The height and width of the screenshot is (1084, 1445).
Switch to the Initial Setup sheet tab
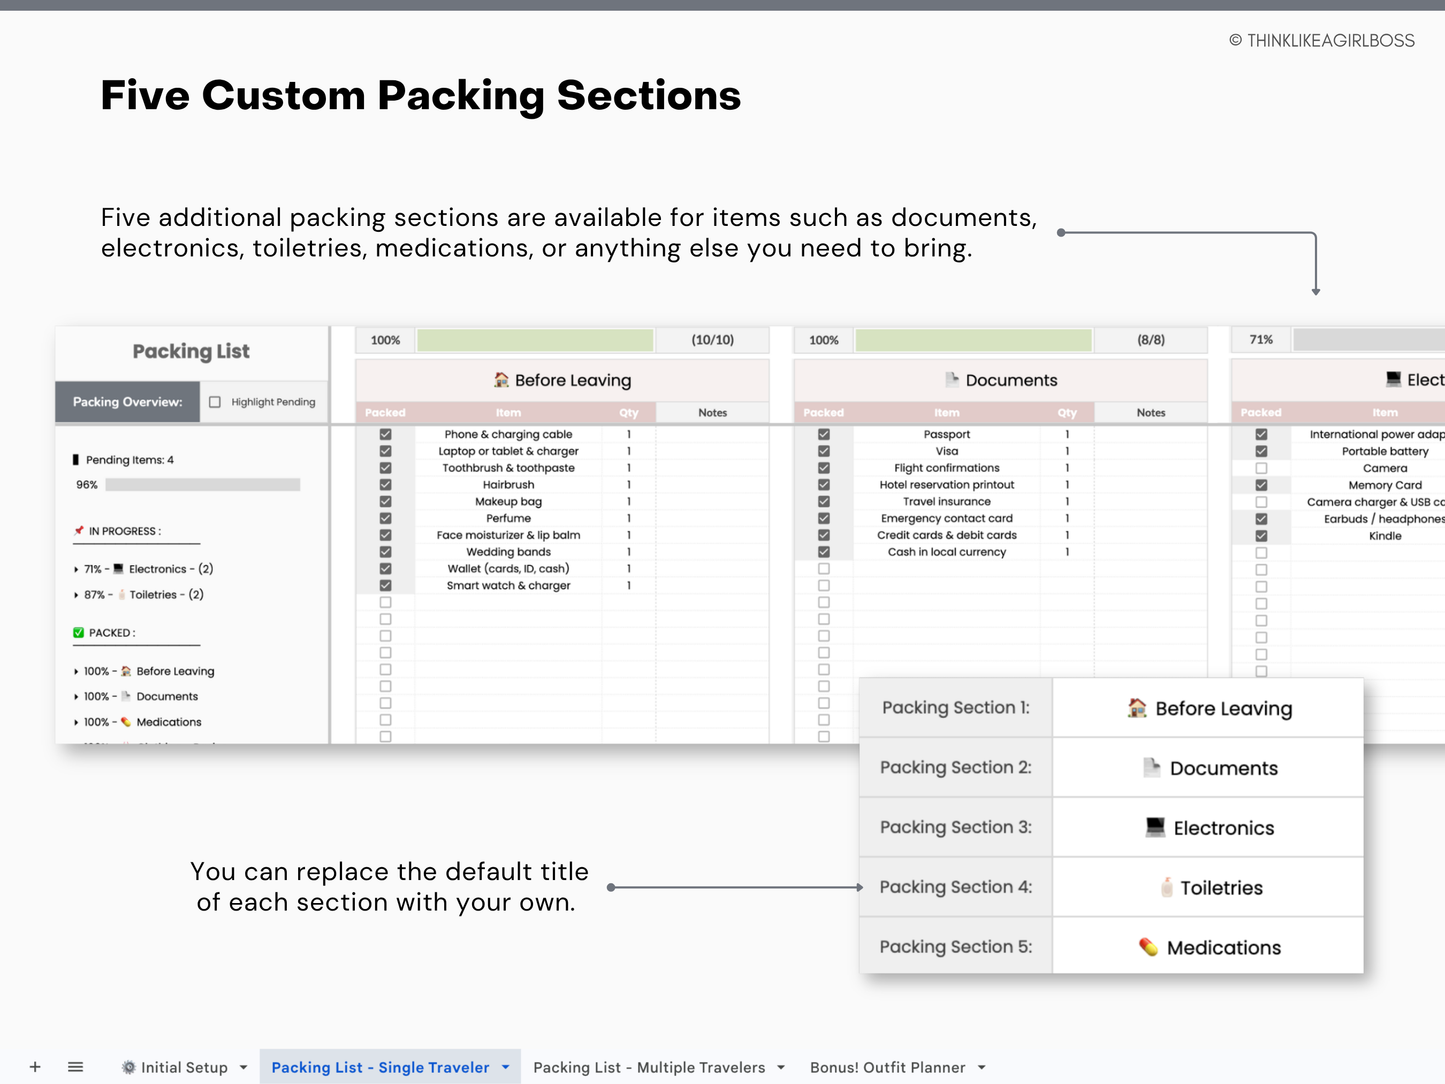(x=184, y=1067)
